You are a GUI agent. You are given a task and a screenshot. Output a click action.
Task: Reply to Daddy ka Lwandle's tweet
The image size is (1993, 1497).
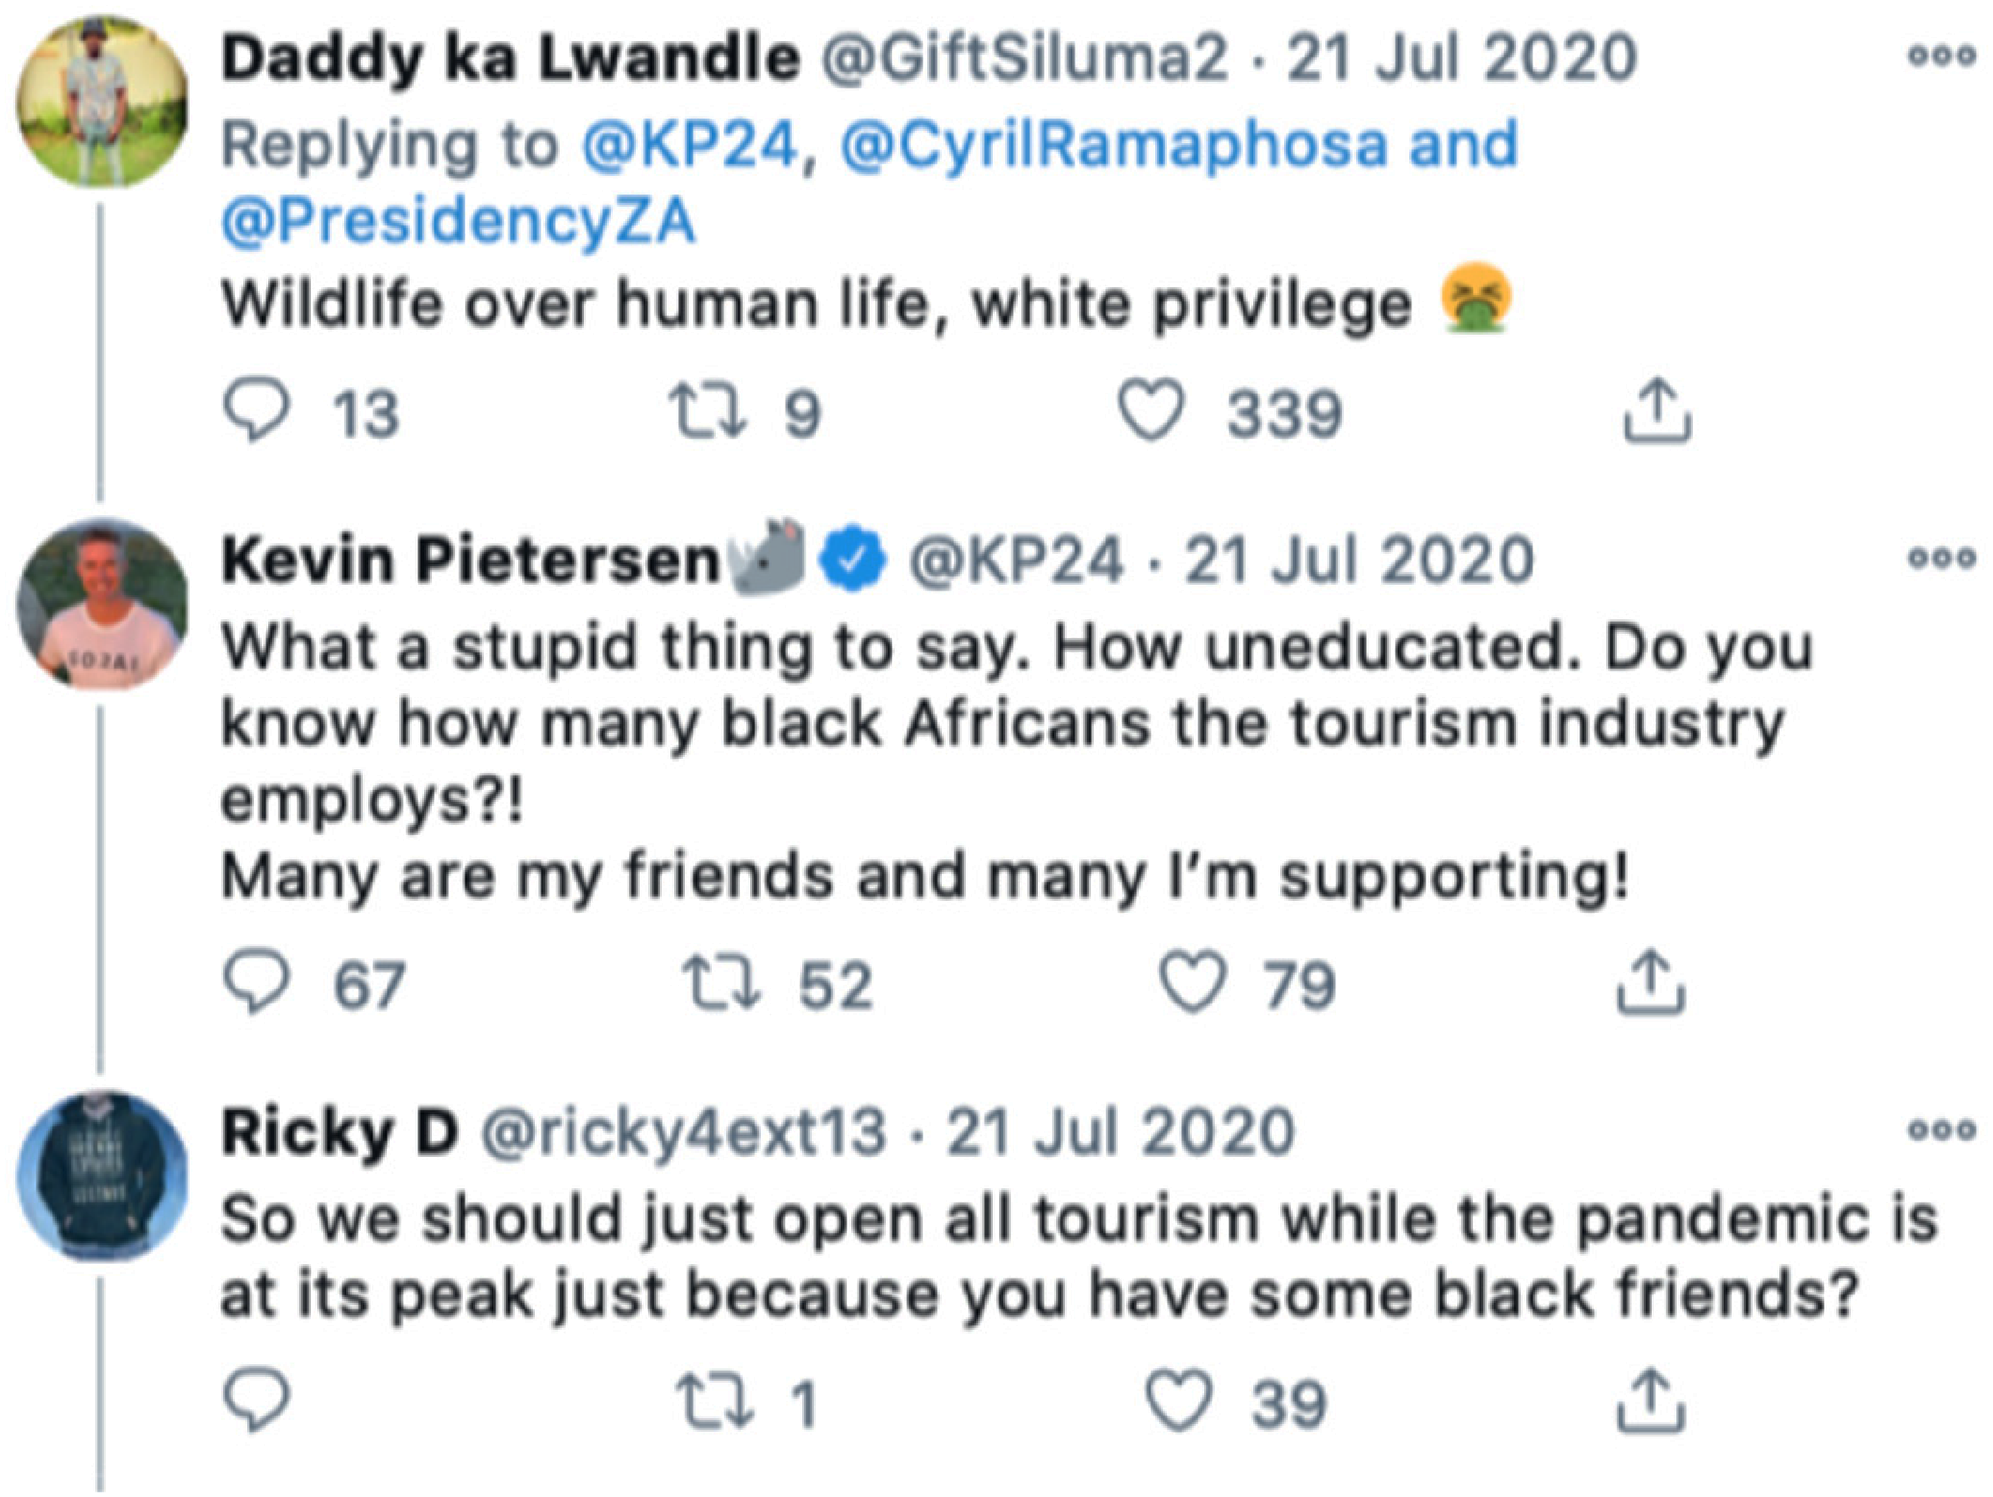tap(257, 411)
